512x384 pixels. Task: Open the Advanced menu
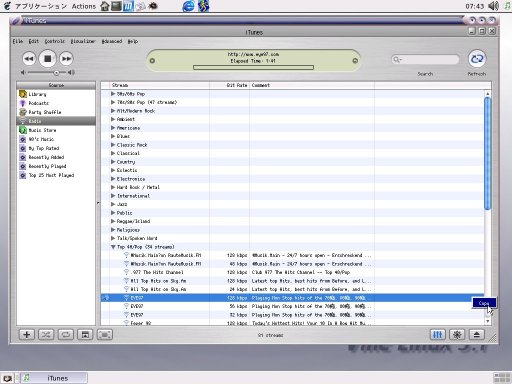(112, 41)
